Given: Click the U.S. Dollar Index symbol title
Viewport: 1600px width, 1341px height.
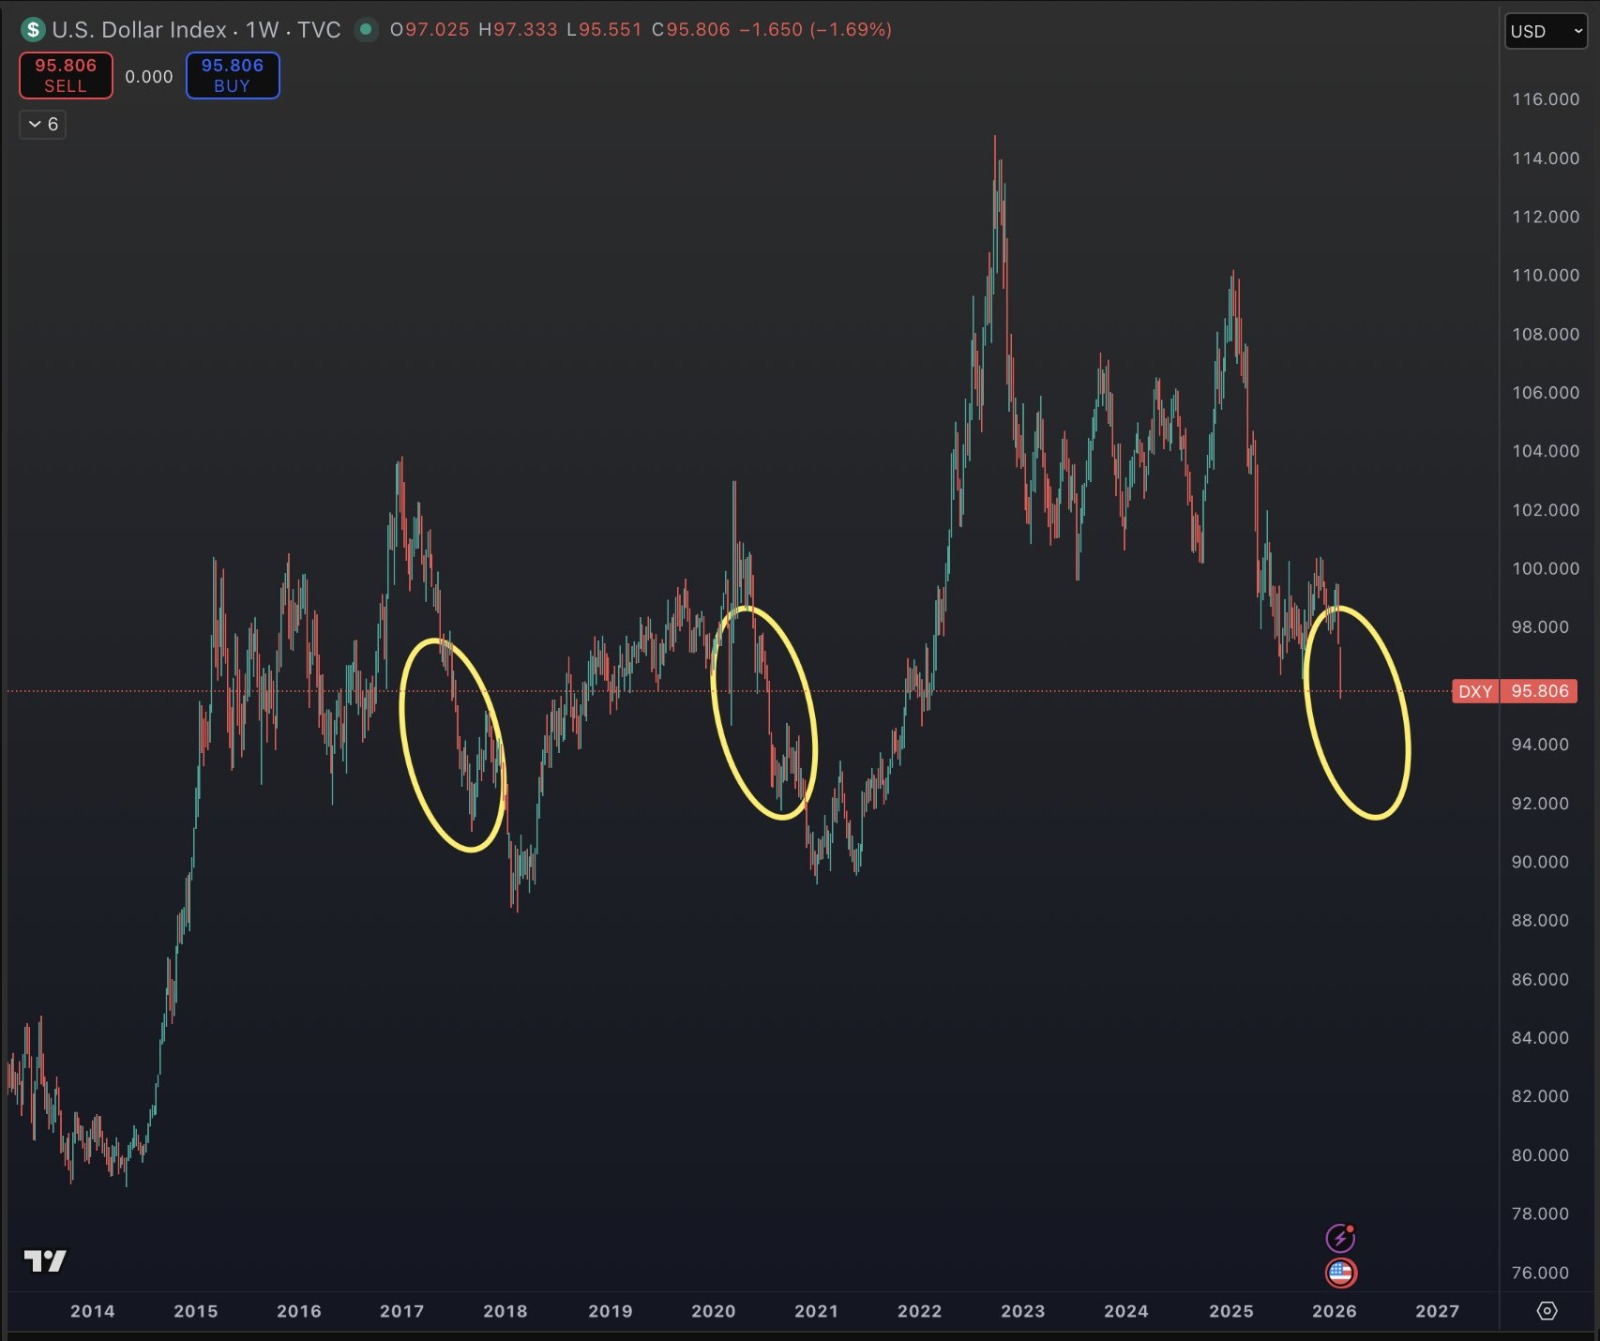Looking at the screenshot, I should (x=139, y=30).
